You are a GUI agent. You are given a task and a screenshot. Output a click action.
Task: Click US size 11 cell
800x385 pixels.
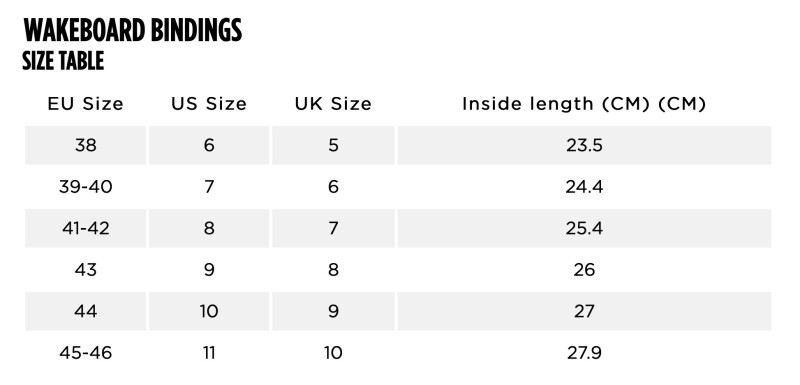[x=209, y=352]
